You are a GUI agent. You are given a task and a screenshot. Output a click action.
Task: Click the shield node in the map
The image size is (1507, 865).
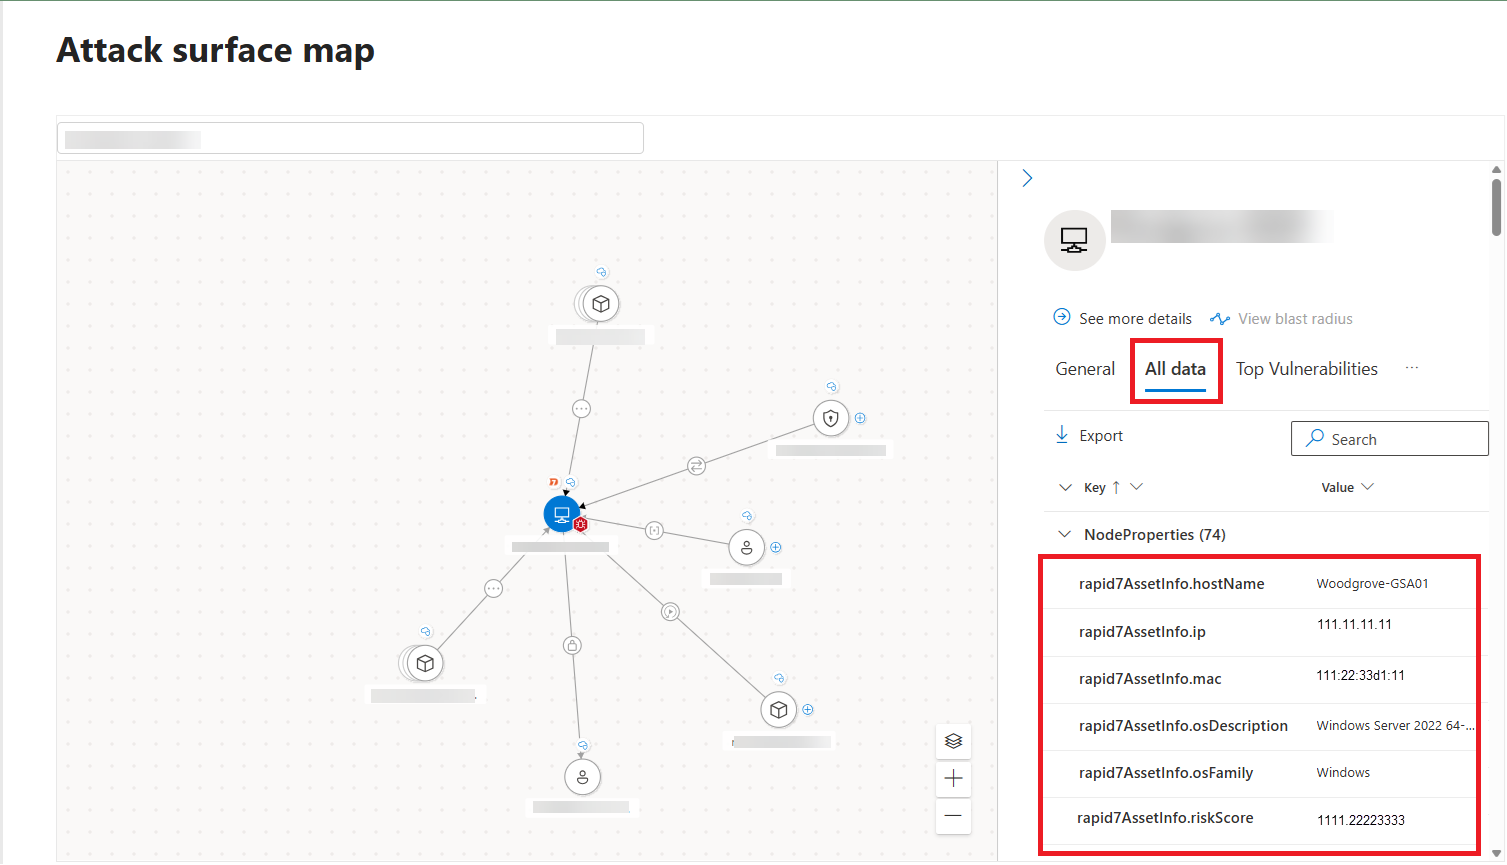pos(831,418)
